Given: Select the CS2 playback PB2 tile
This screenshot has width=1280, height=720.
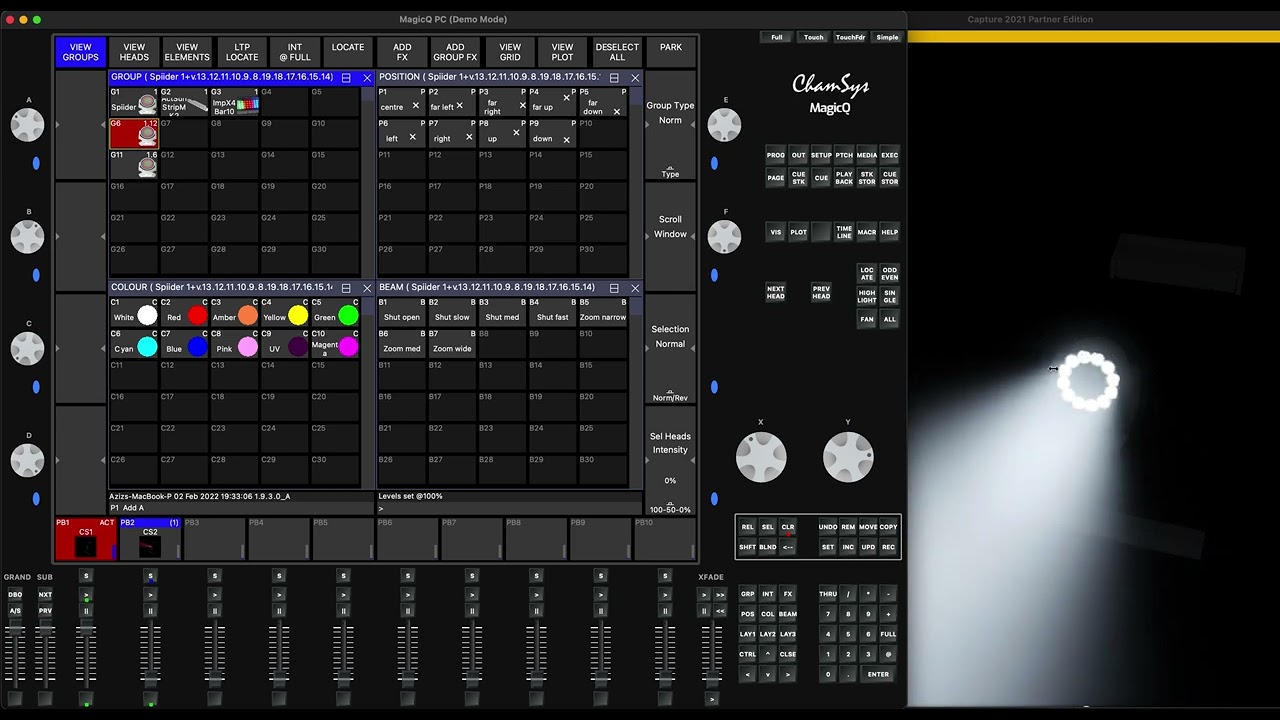Looking at the screenshot, I should pos(150,539).
